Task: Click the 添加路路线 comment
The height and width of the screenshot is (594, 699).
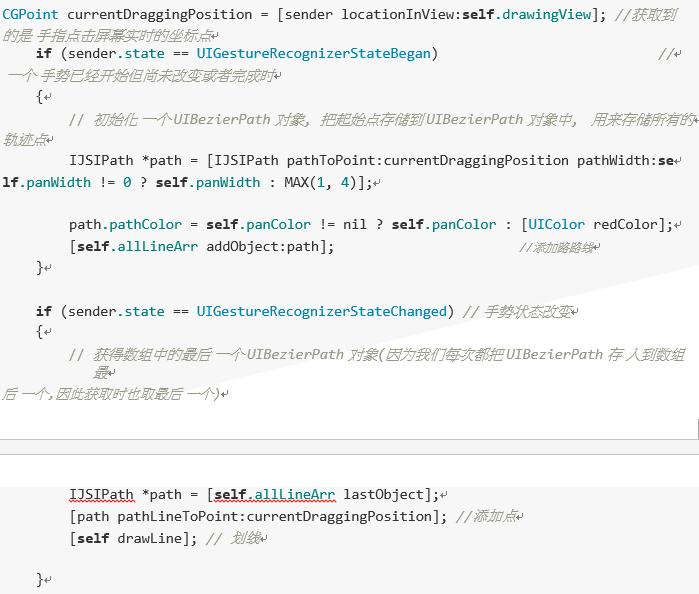Action: 557,247
